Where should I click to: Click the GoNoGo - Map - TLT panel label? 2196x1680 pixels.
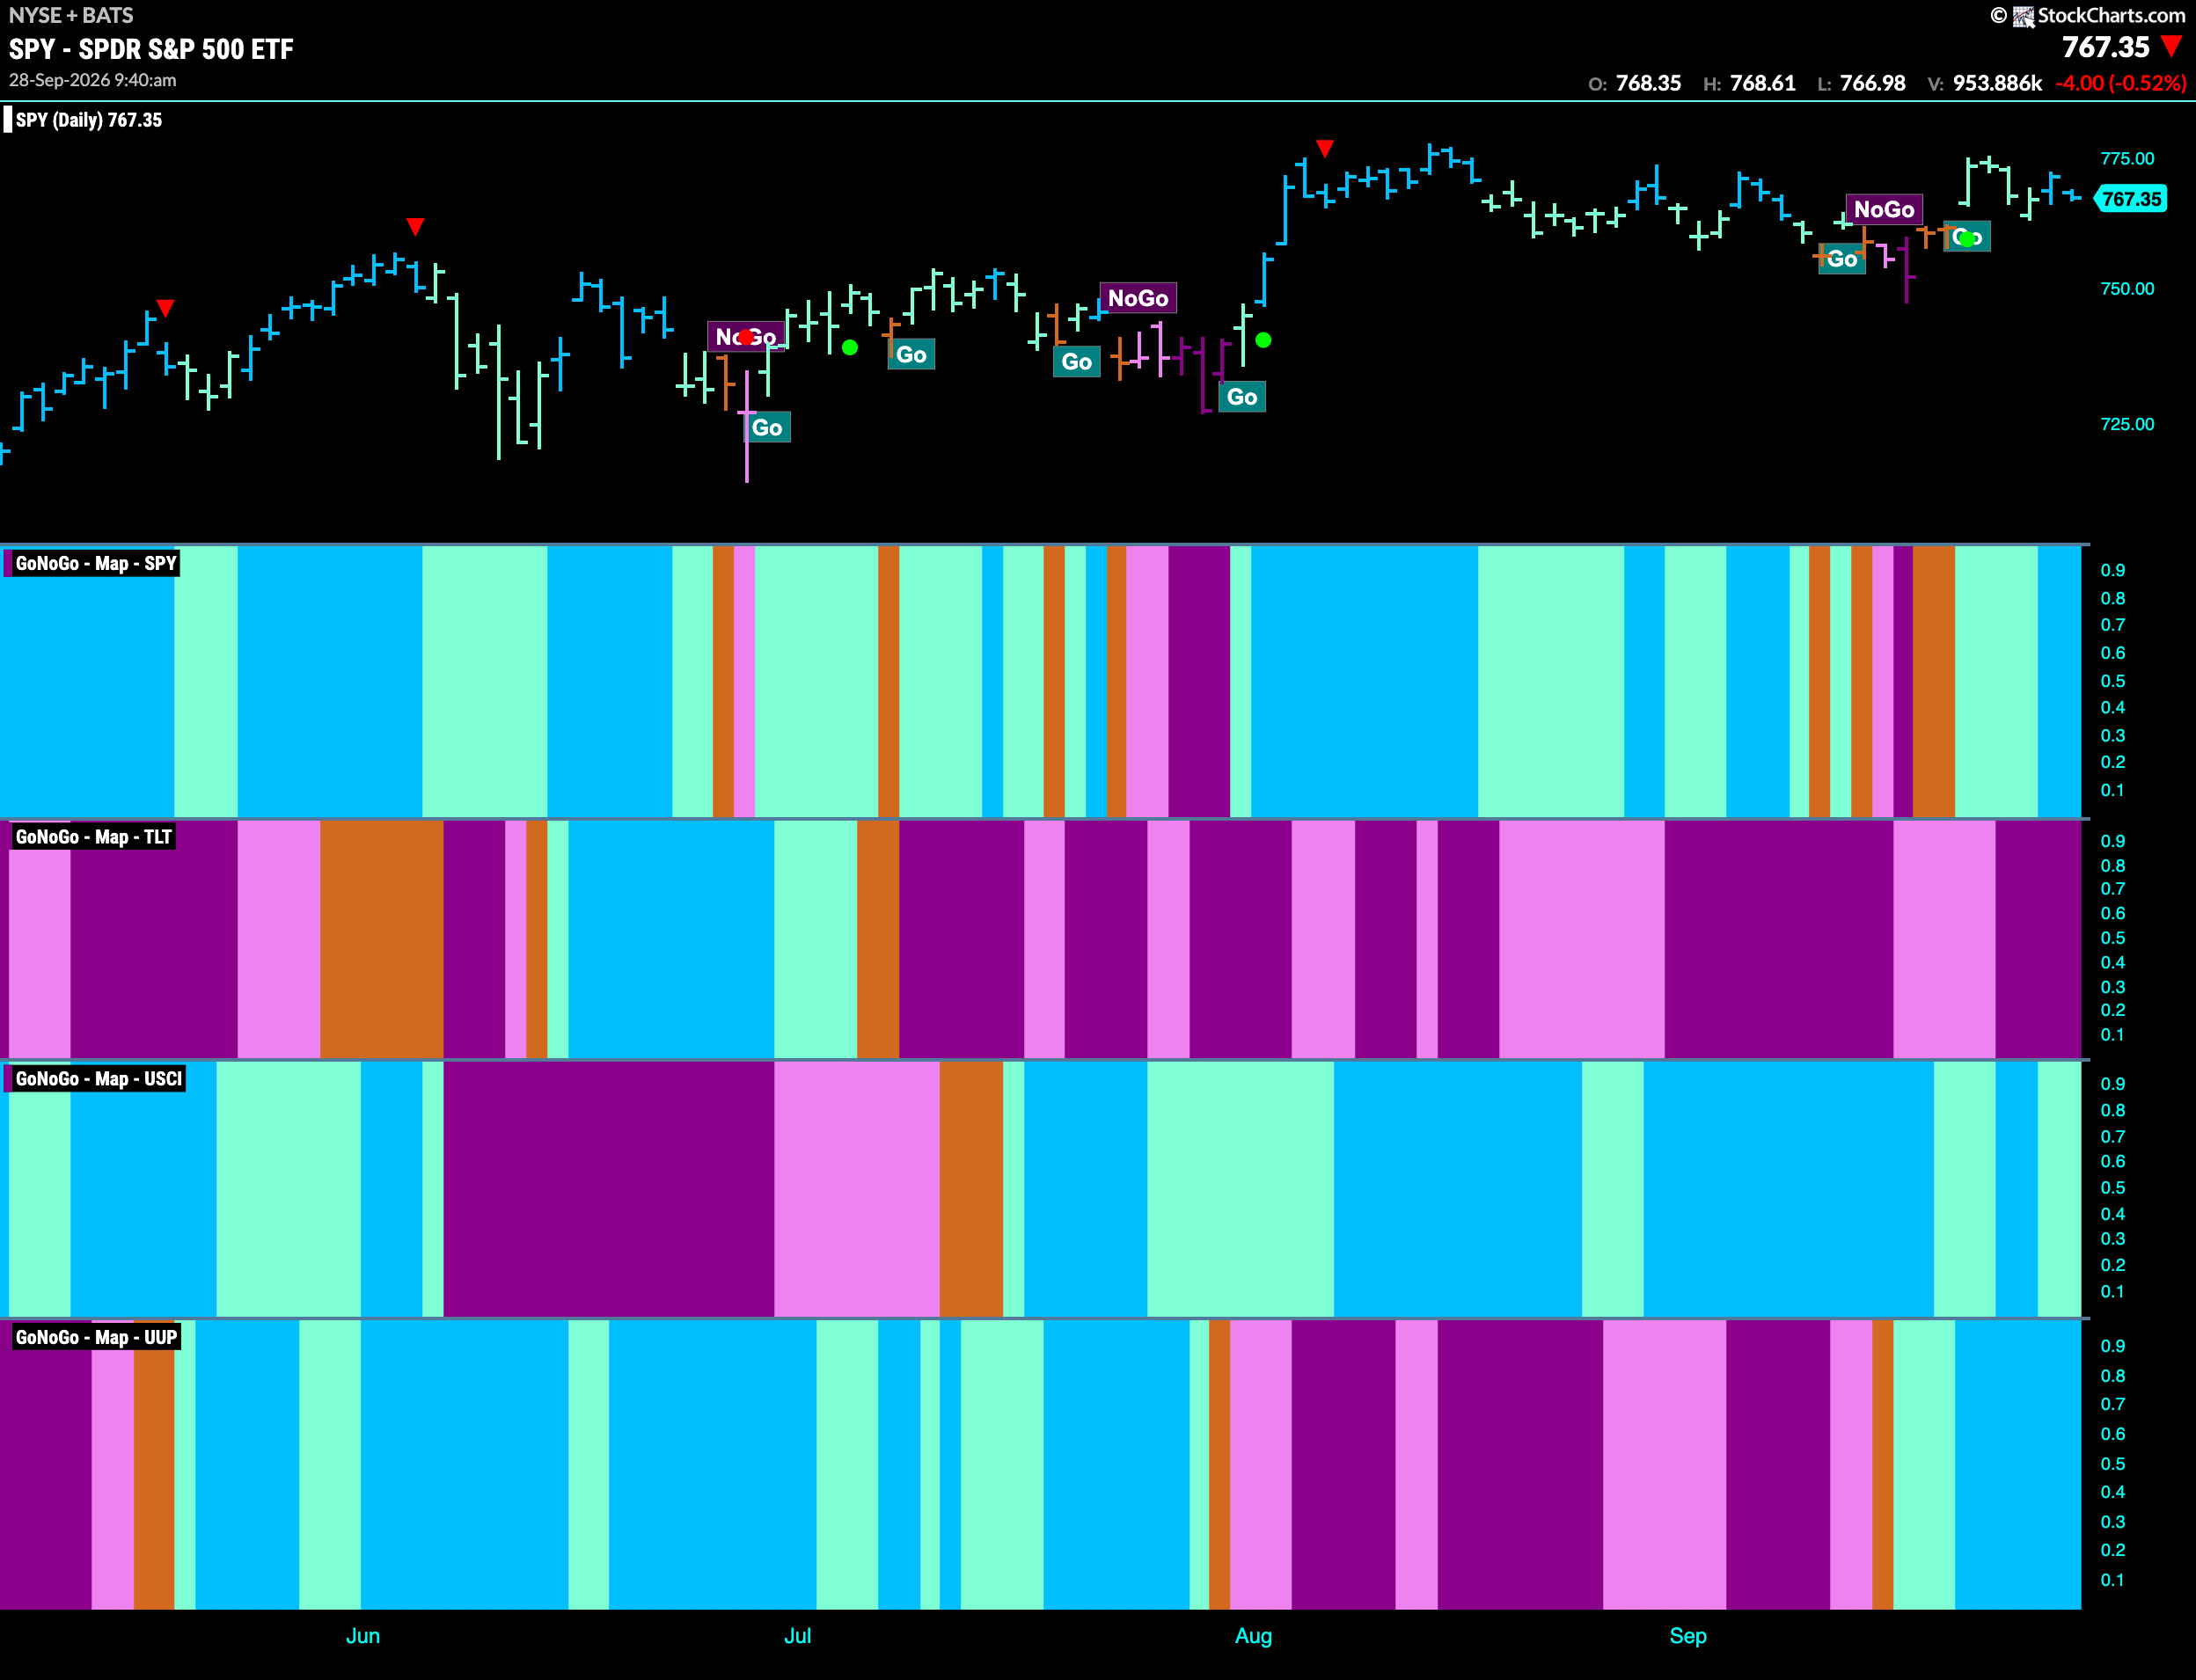[x=93, y=837]
